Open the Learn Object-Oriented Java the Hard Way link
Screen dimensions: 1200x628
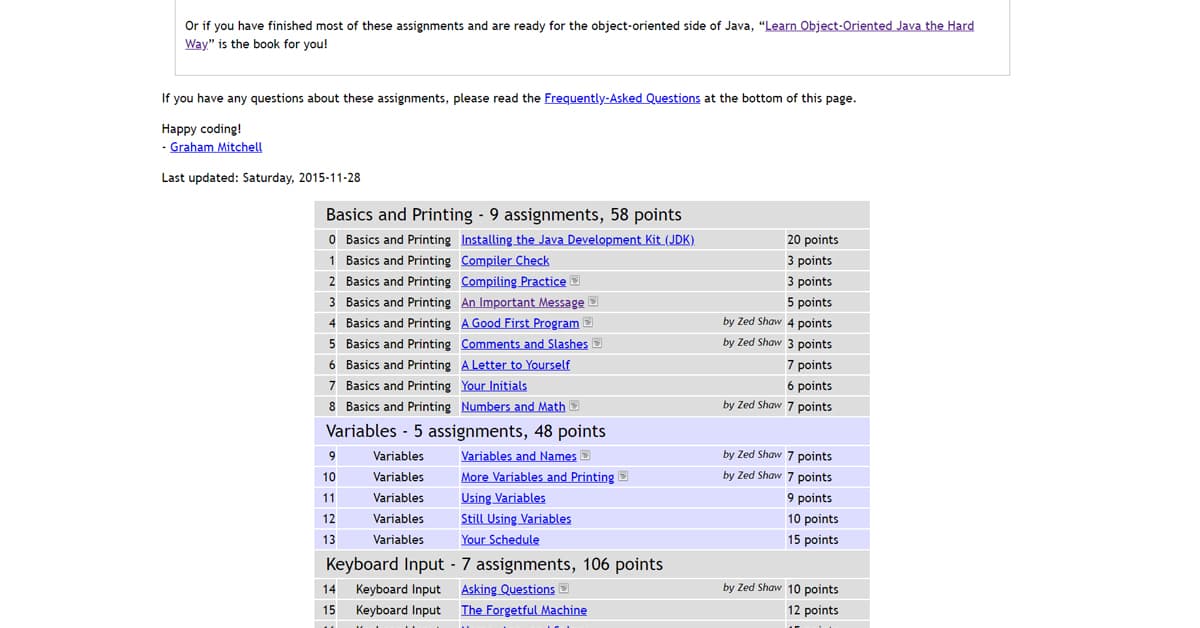(x=868, y=26)
